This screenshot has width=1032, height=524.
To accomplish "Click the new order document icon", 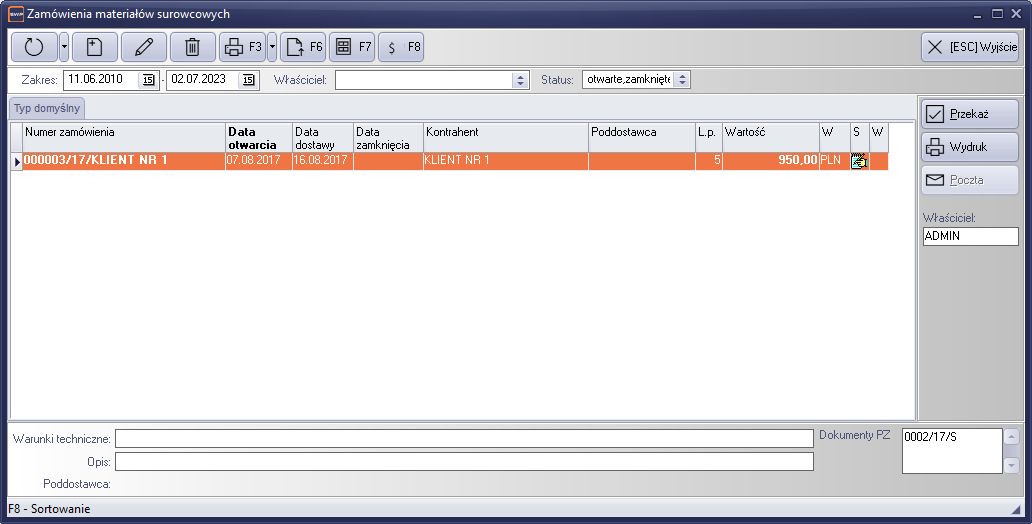I will (x=94, y=47).
